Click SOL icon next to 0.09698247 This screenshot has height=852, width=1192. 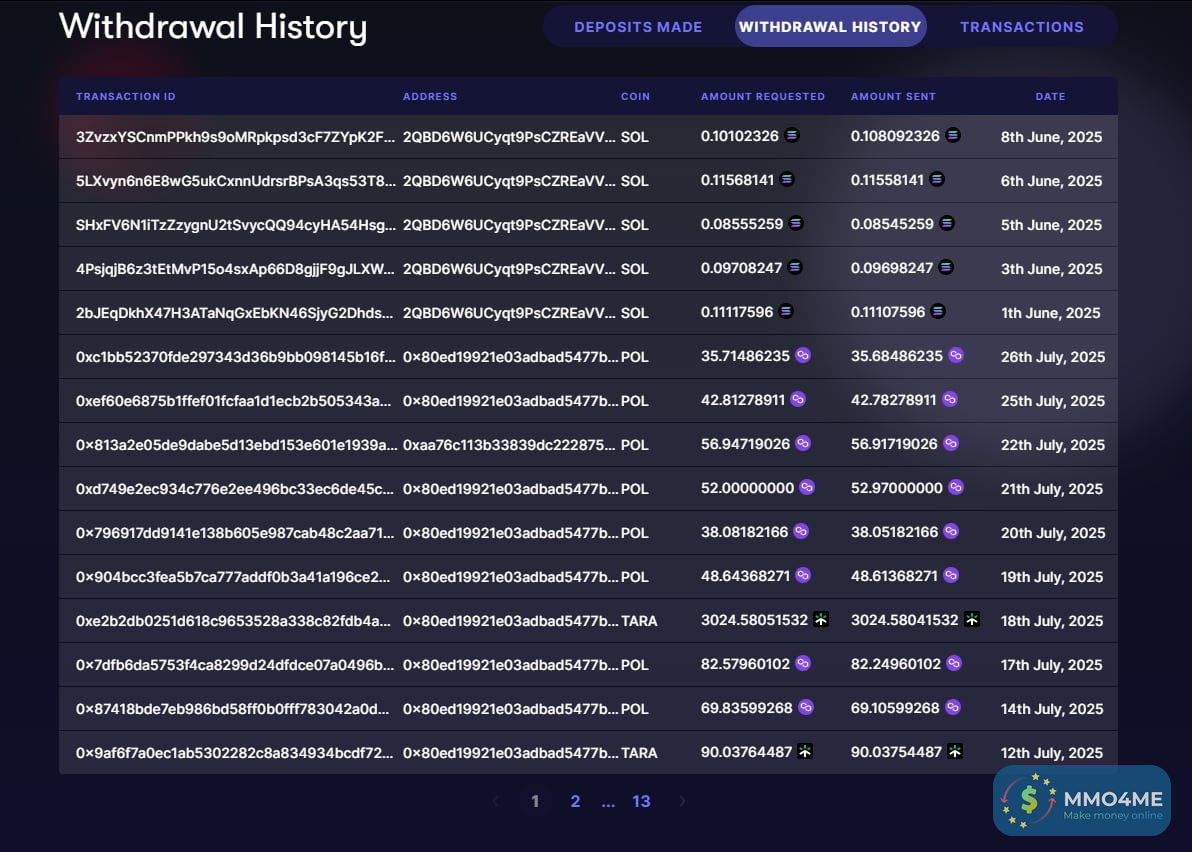point(946,268)
